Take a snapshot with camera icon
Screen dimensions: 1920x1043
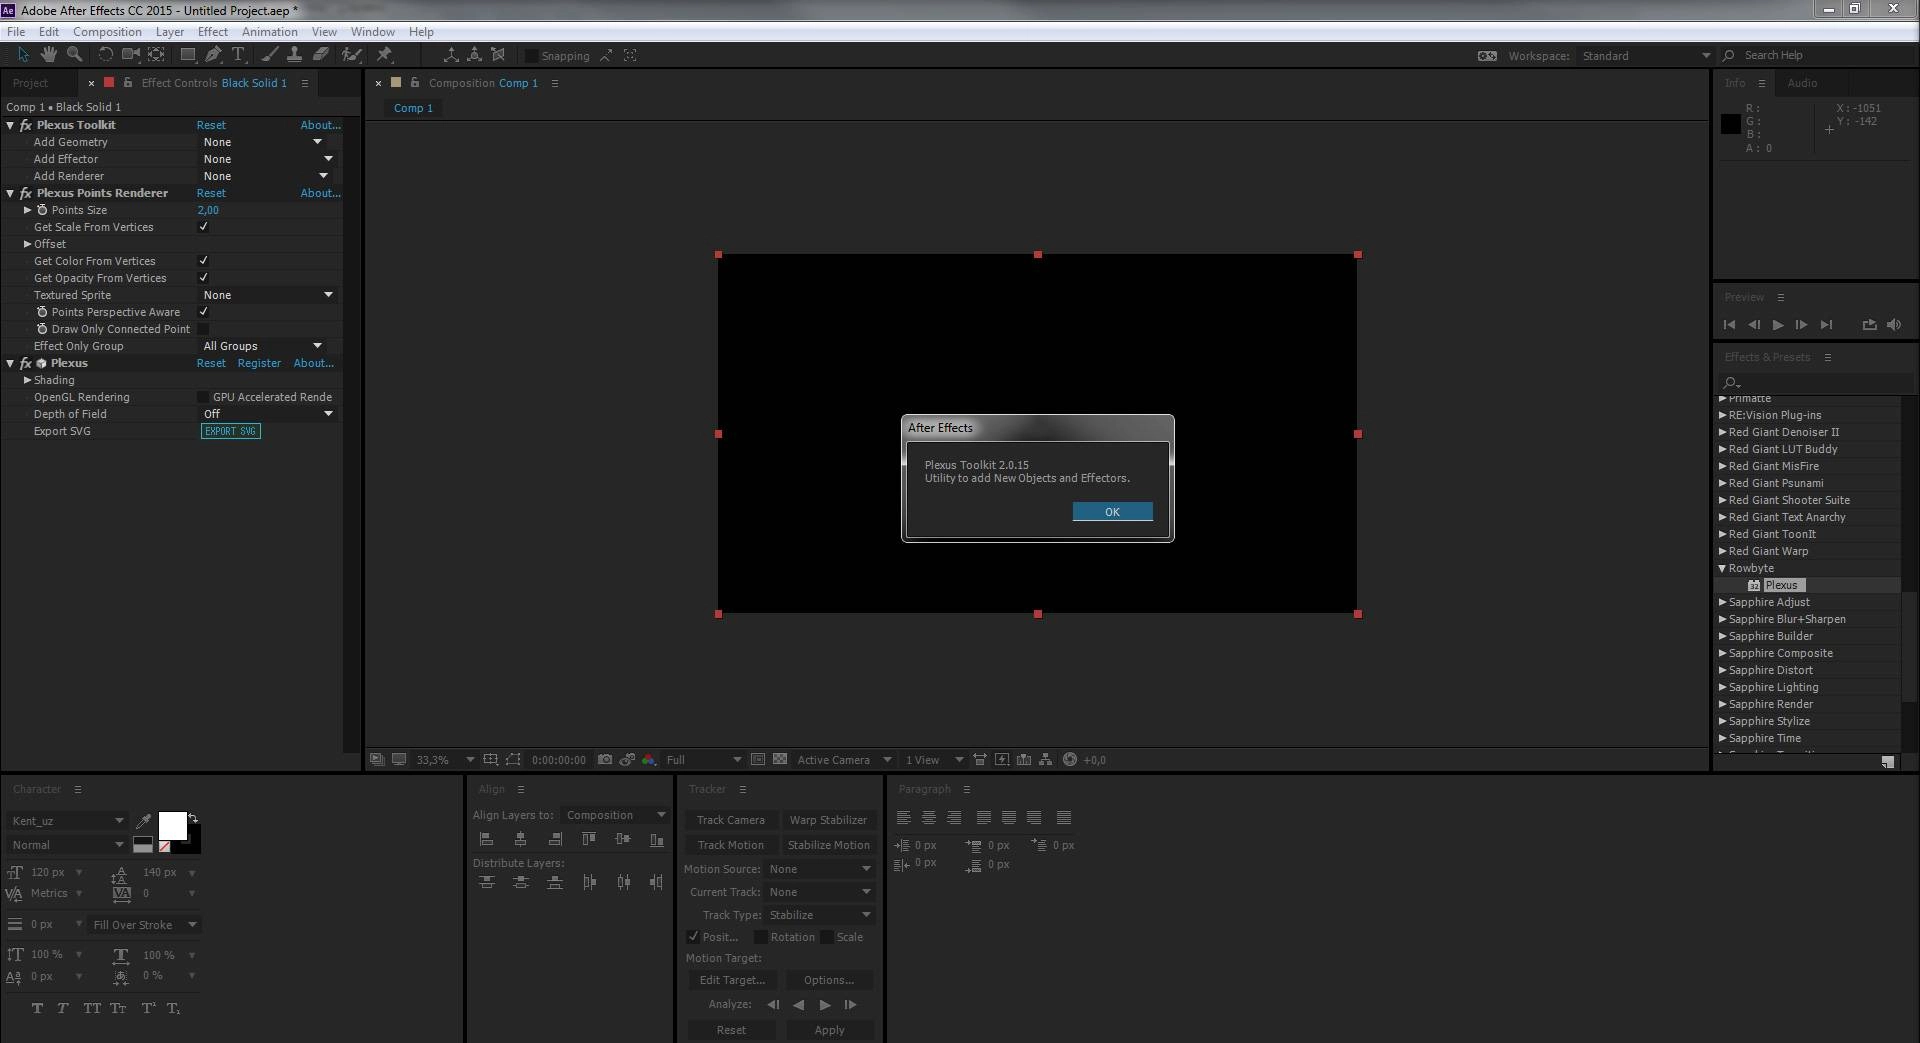click(605, 760)
